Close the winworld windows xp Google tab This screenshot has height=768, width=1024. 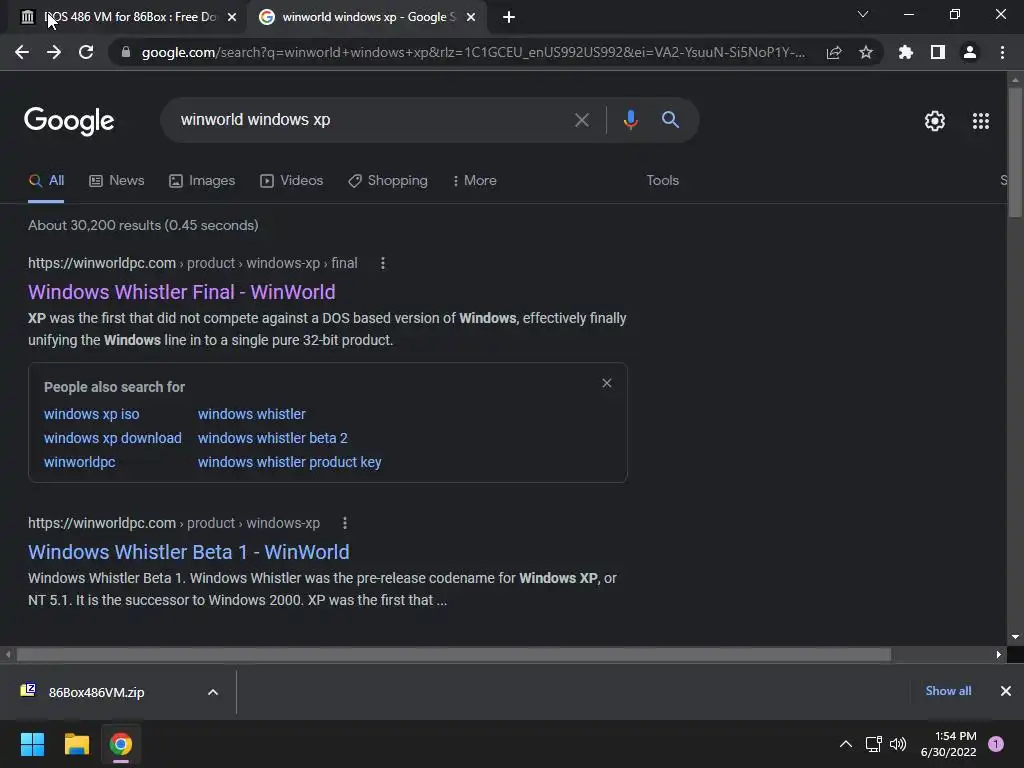click(471, 18)
